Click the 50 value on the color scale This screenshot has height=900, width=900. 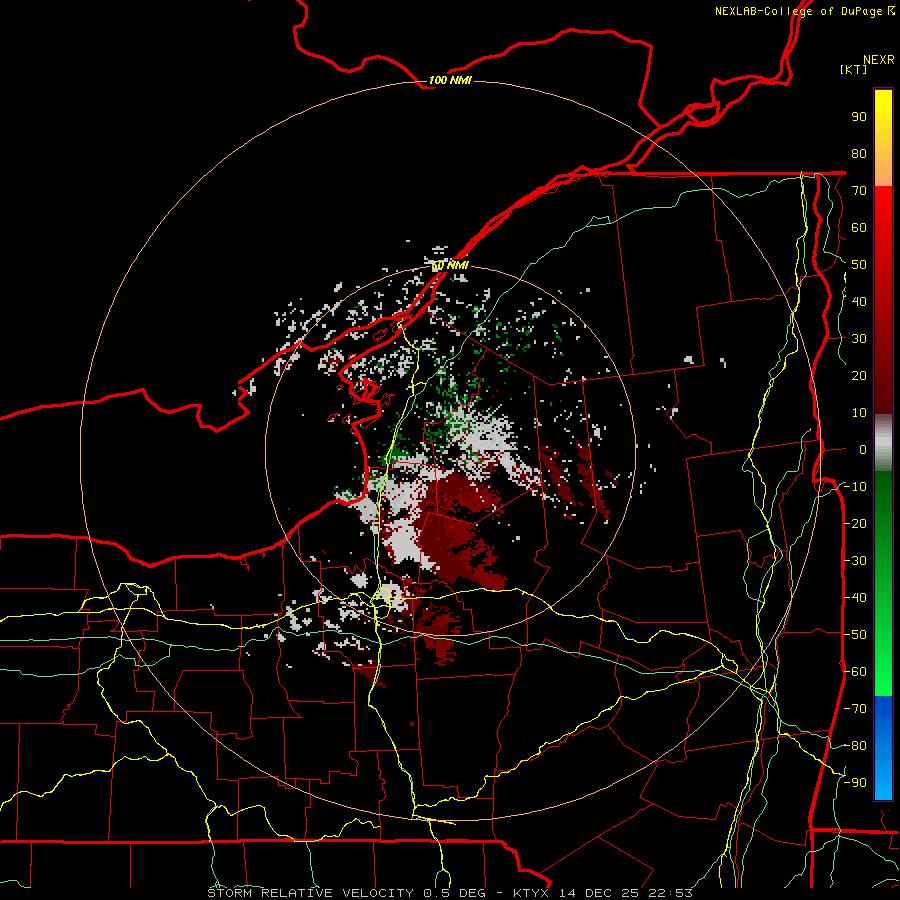tap(859, 265)
